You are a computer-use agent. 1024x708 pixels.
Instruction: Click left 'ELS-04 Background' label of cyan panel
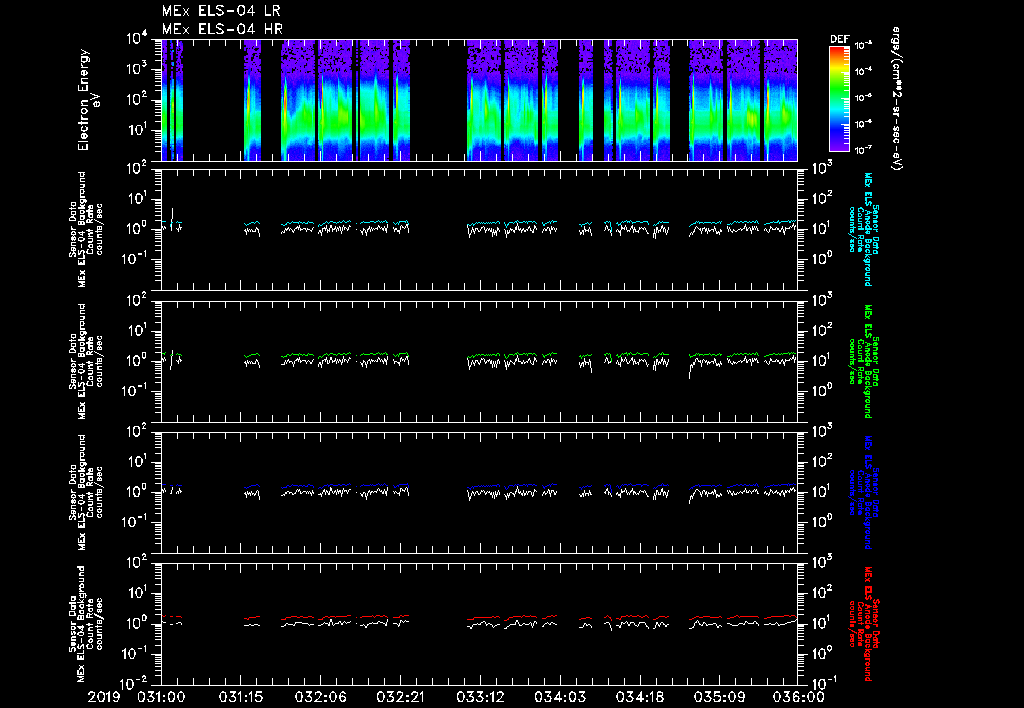point(82,230)
